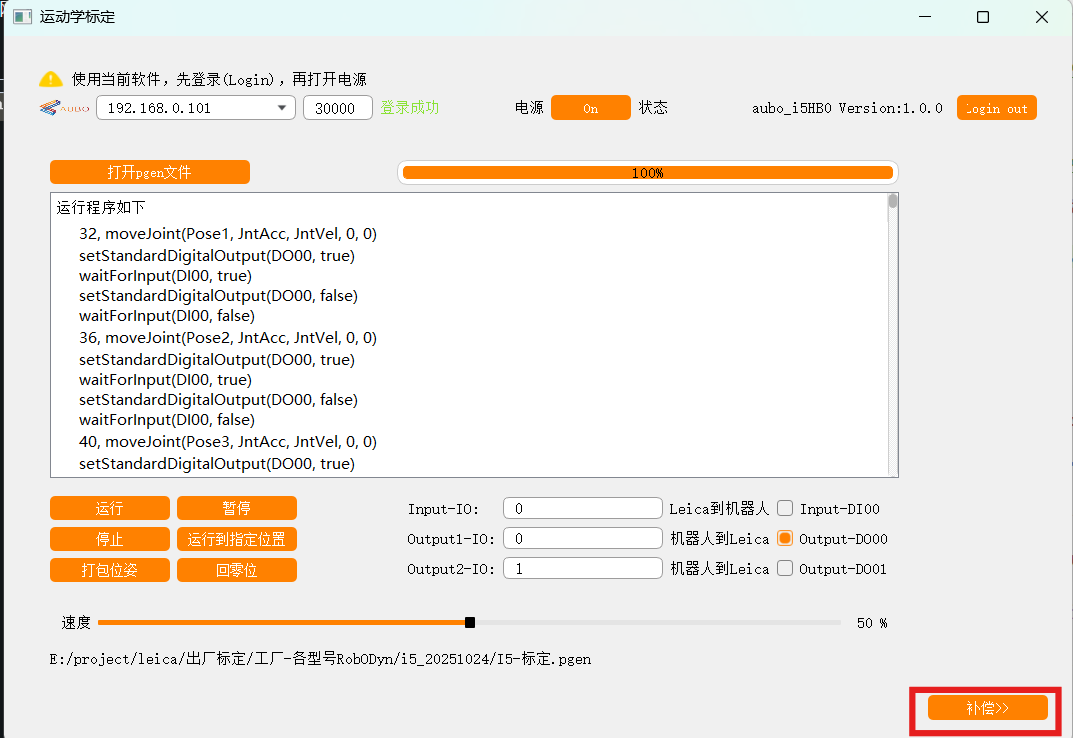Go to compensation via 补偿>> button
Screen dimensions: 1073x738
click(987, 708)
